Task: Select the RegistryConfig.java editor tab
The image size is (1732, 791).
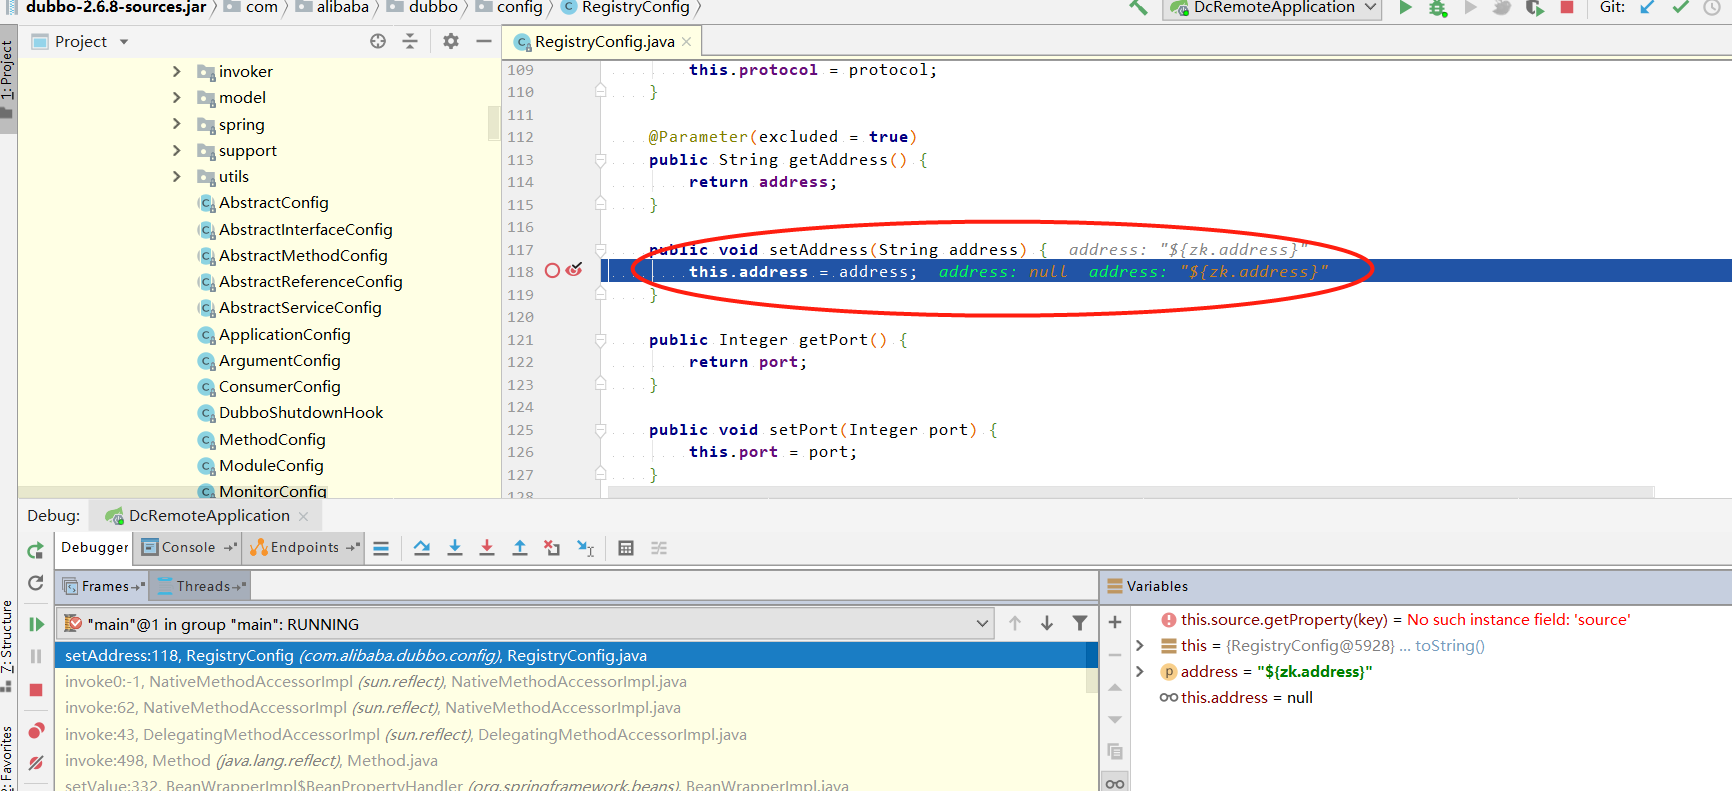Action: pyautogui.click(x=604, y=42)
